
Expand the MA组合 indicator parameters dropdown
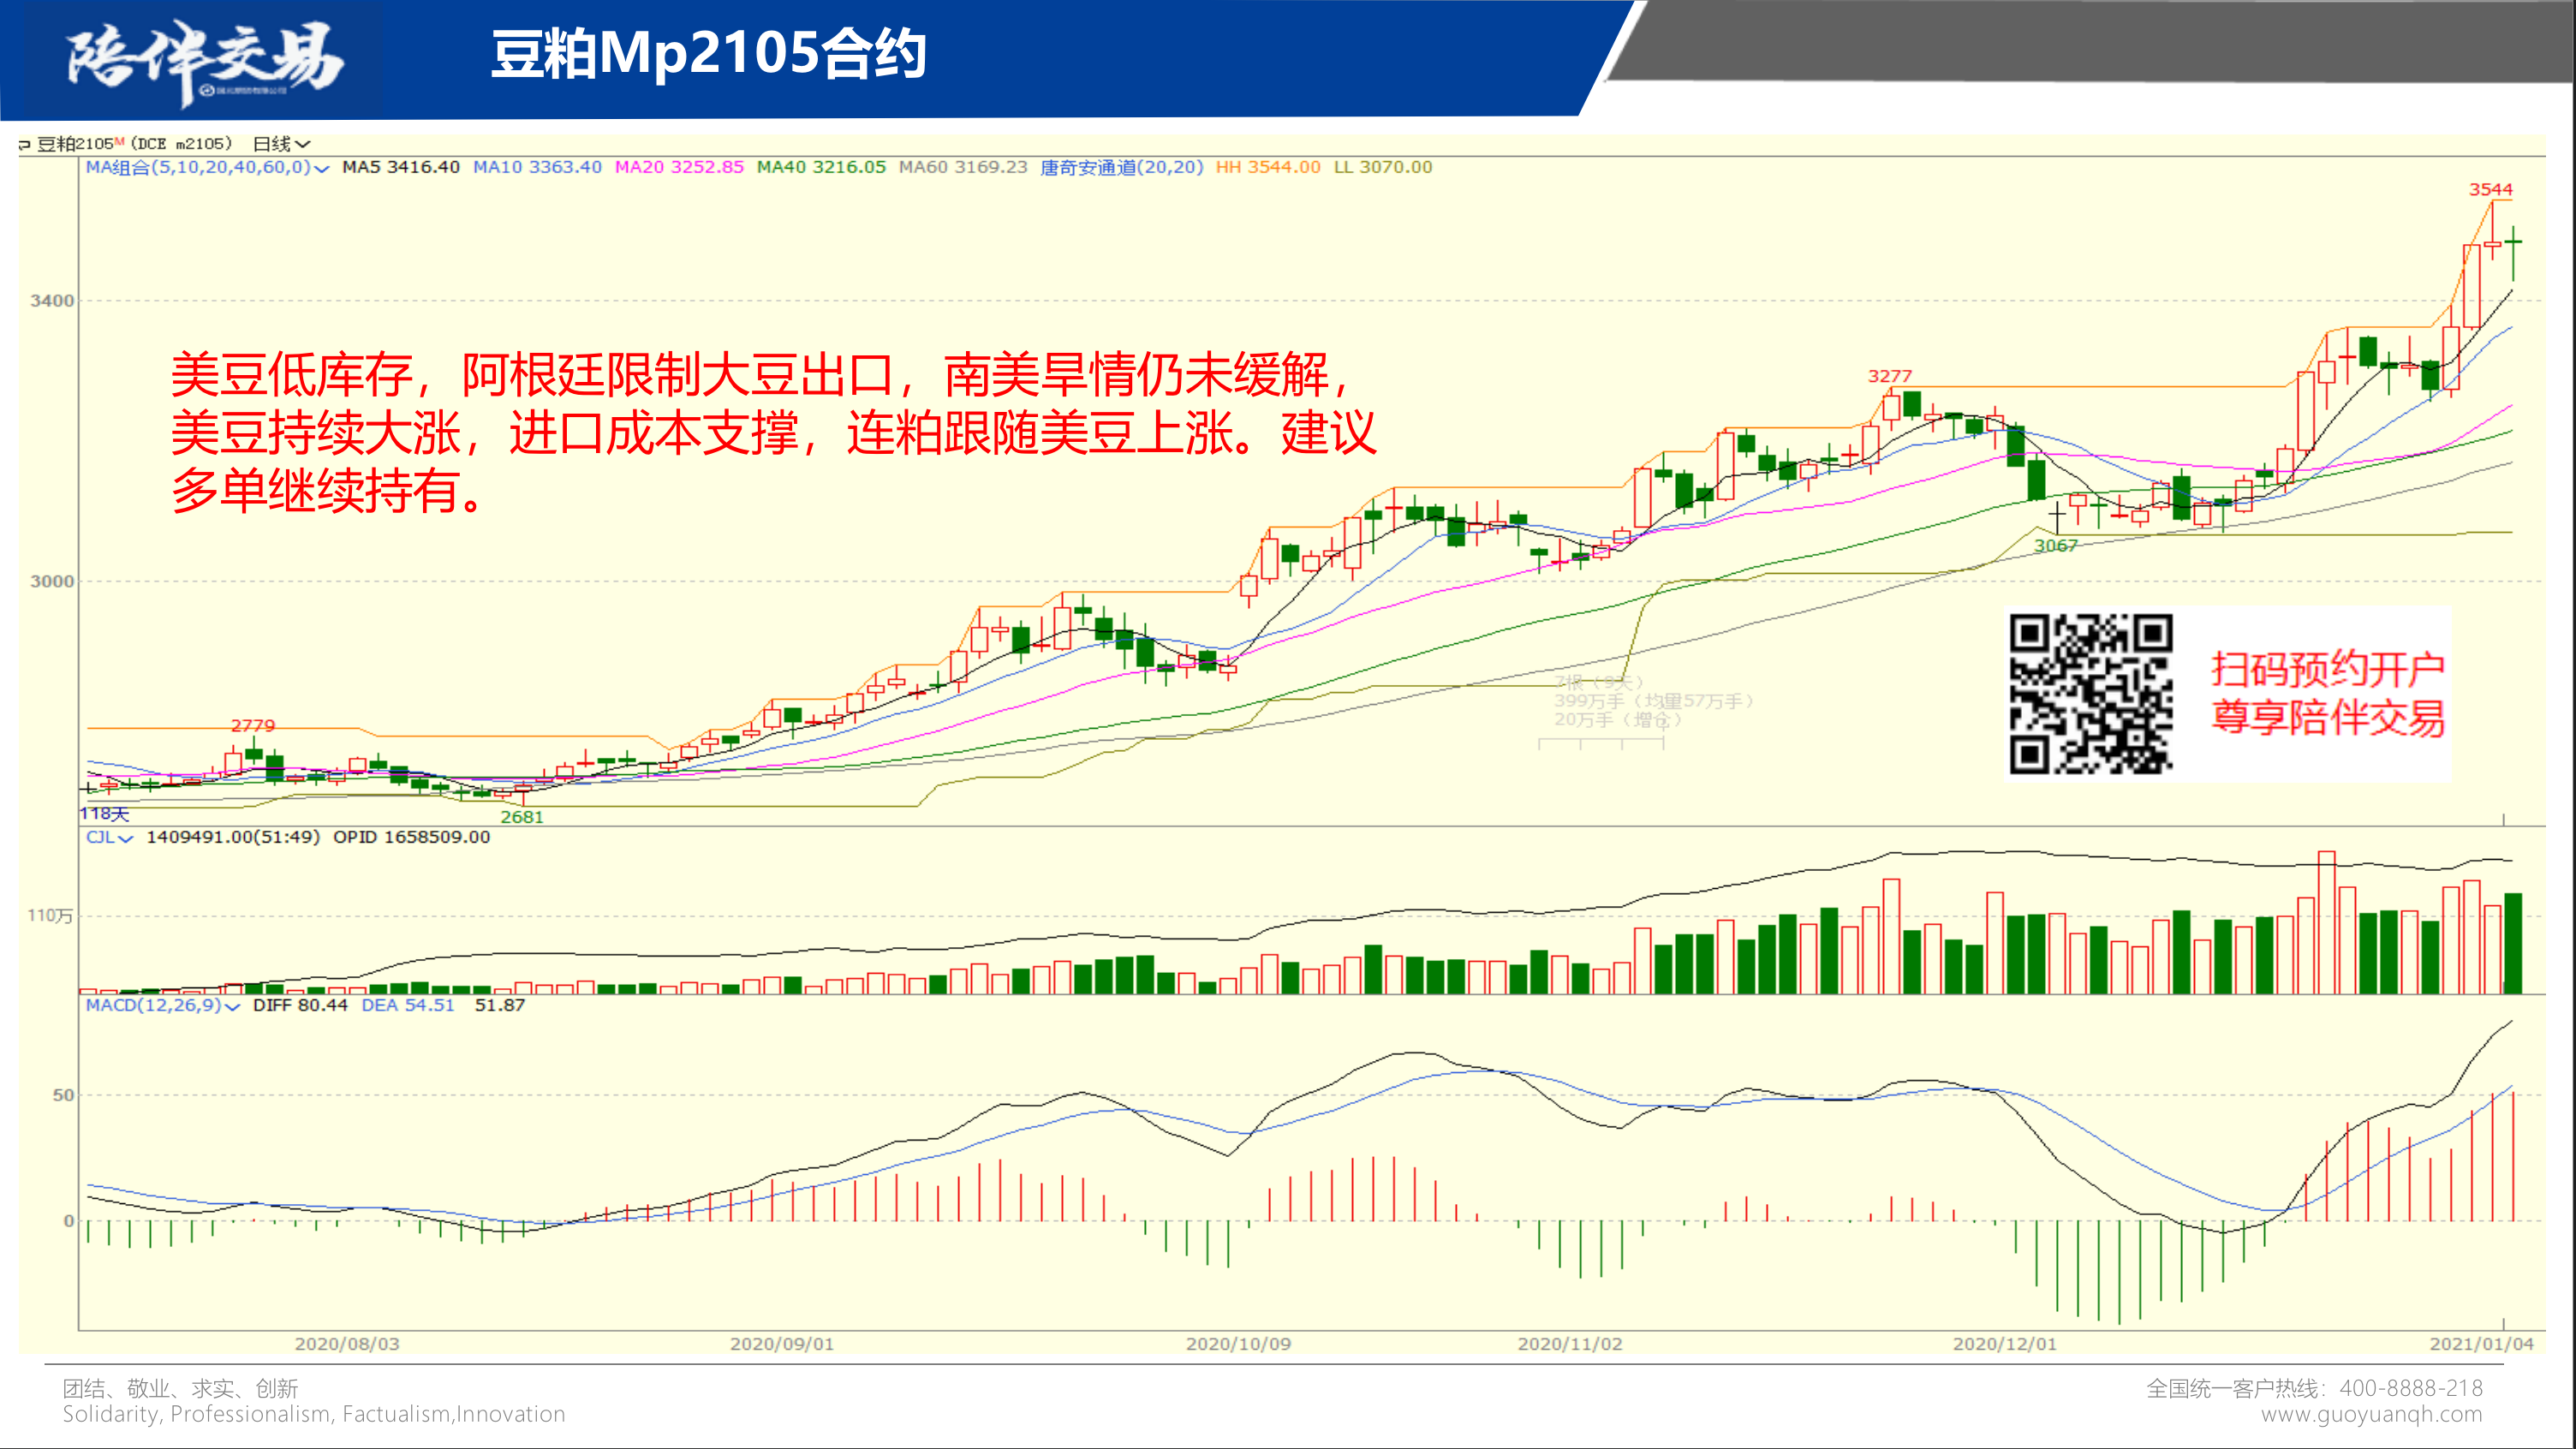tap(321, 168)
